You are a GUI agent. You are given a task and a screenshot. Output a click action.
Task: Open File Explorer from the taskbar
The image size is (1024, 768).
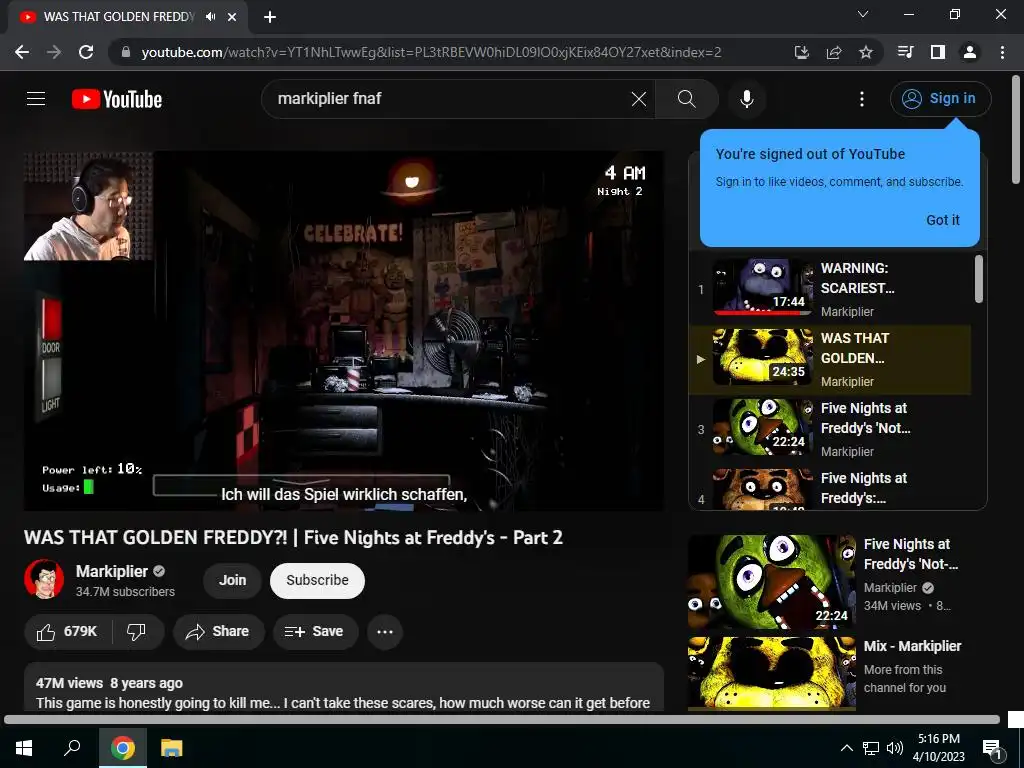[x=172, y=748]
